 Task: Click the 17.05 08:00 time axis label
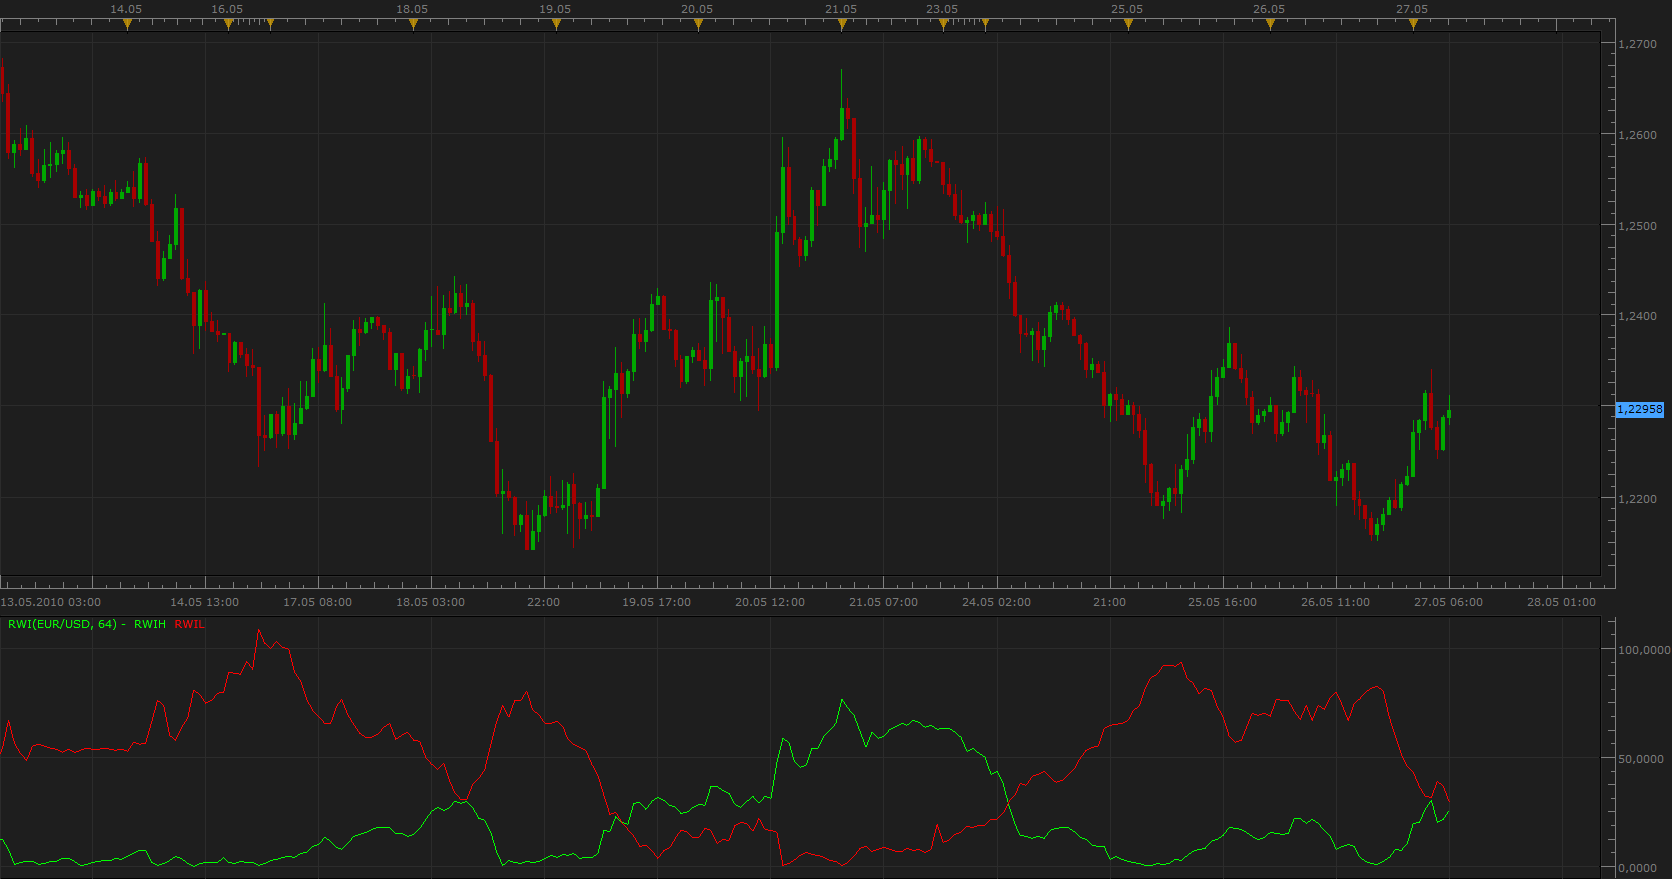[x=317, y=602]
